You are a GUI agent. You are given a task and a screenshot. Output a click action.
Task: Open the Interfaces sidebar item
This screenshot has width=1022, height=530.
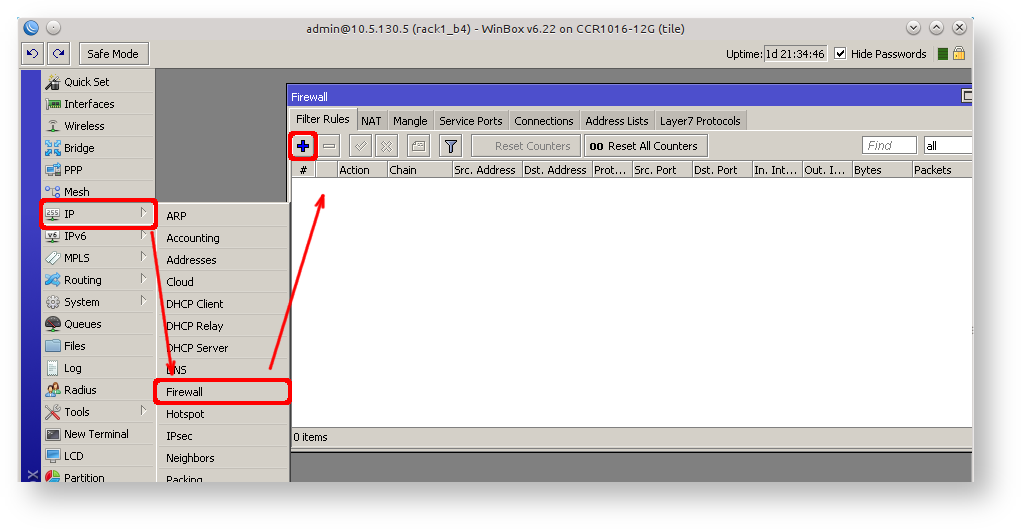[89, 104]
